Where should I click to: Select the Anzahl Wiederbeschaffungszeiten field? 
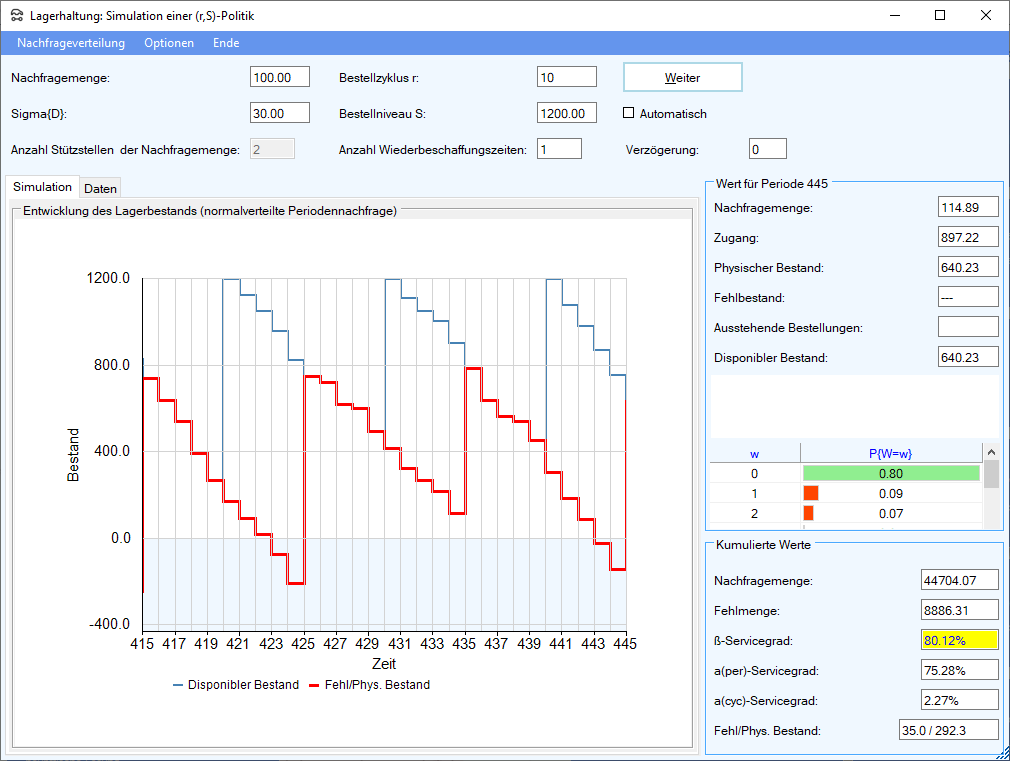coord(559,149)
